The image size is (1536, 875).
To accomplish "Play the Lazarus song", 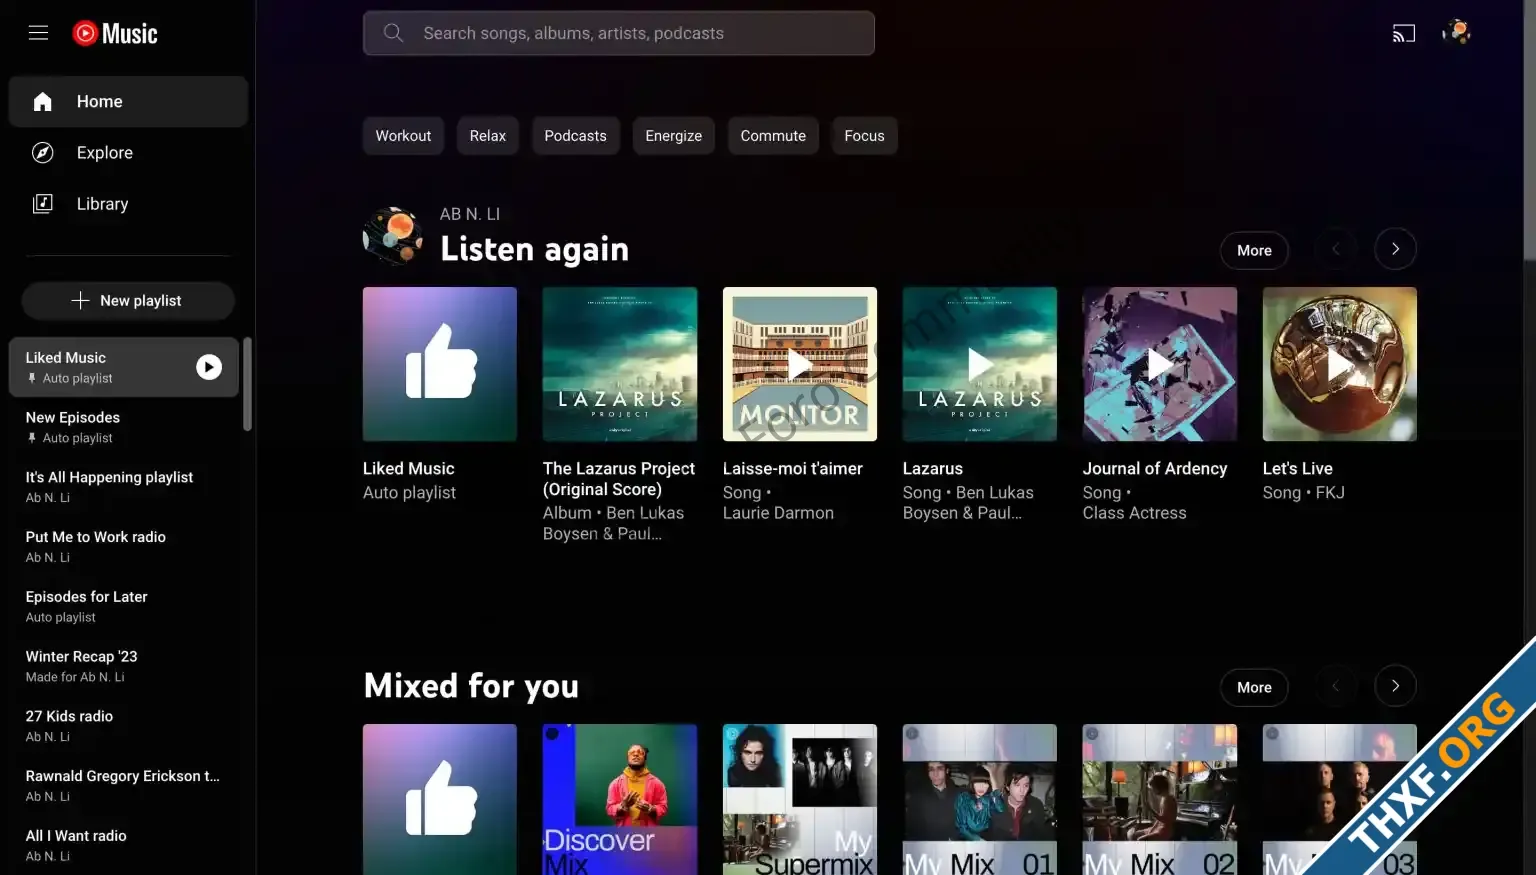I will tap(980, 364).
